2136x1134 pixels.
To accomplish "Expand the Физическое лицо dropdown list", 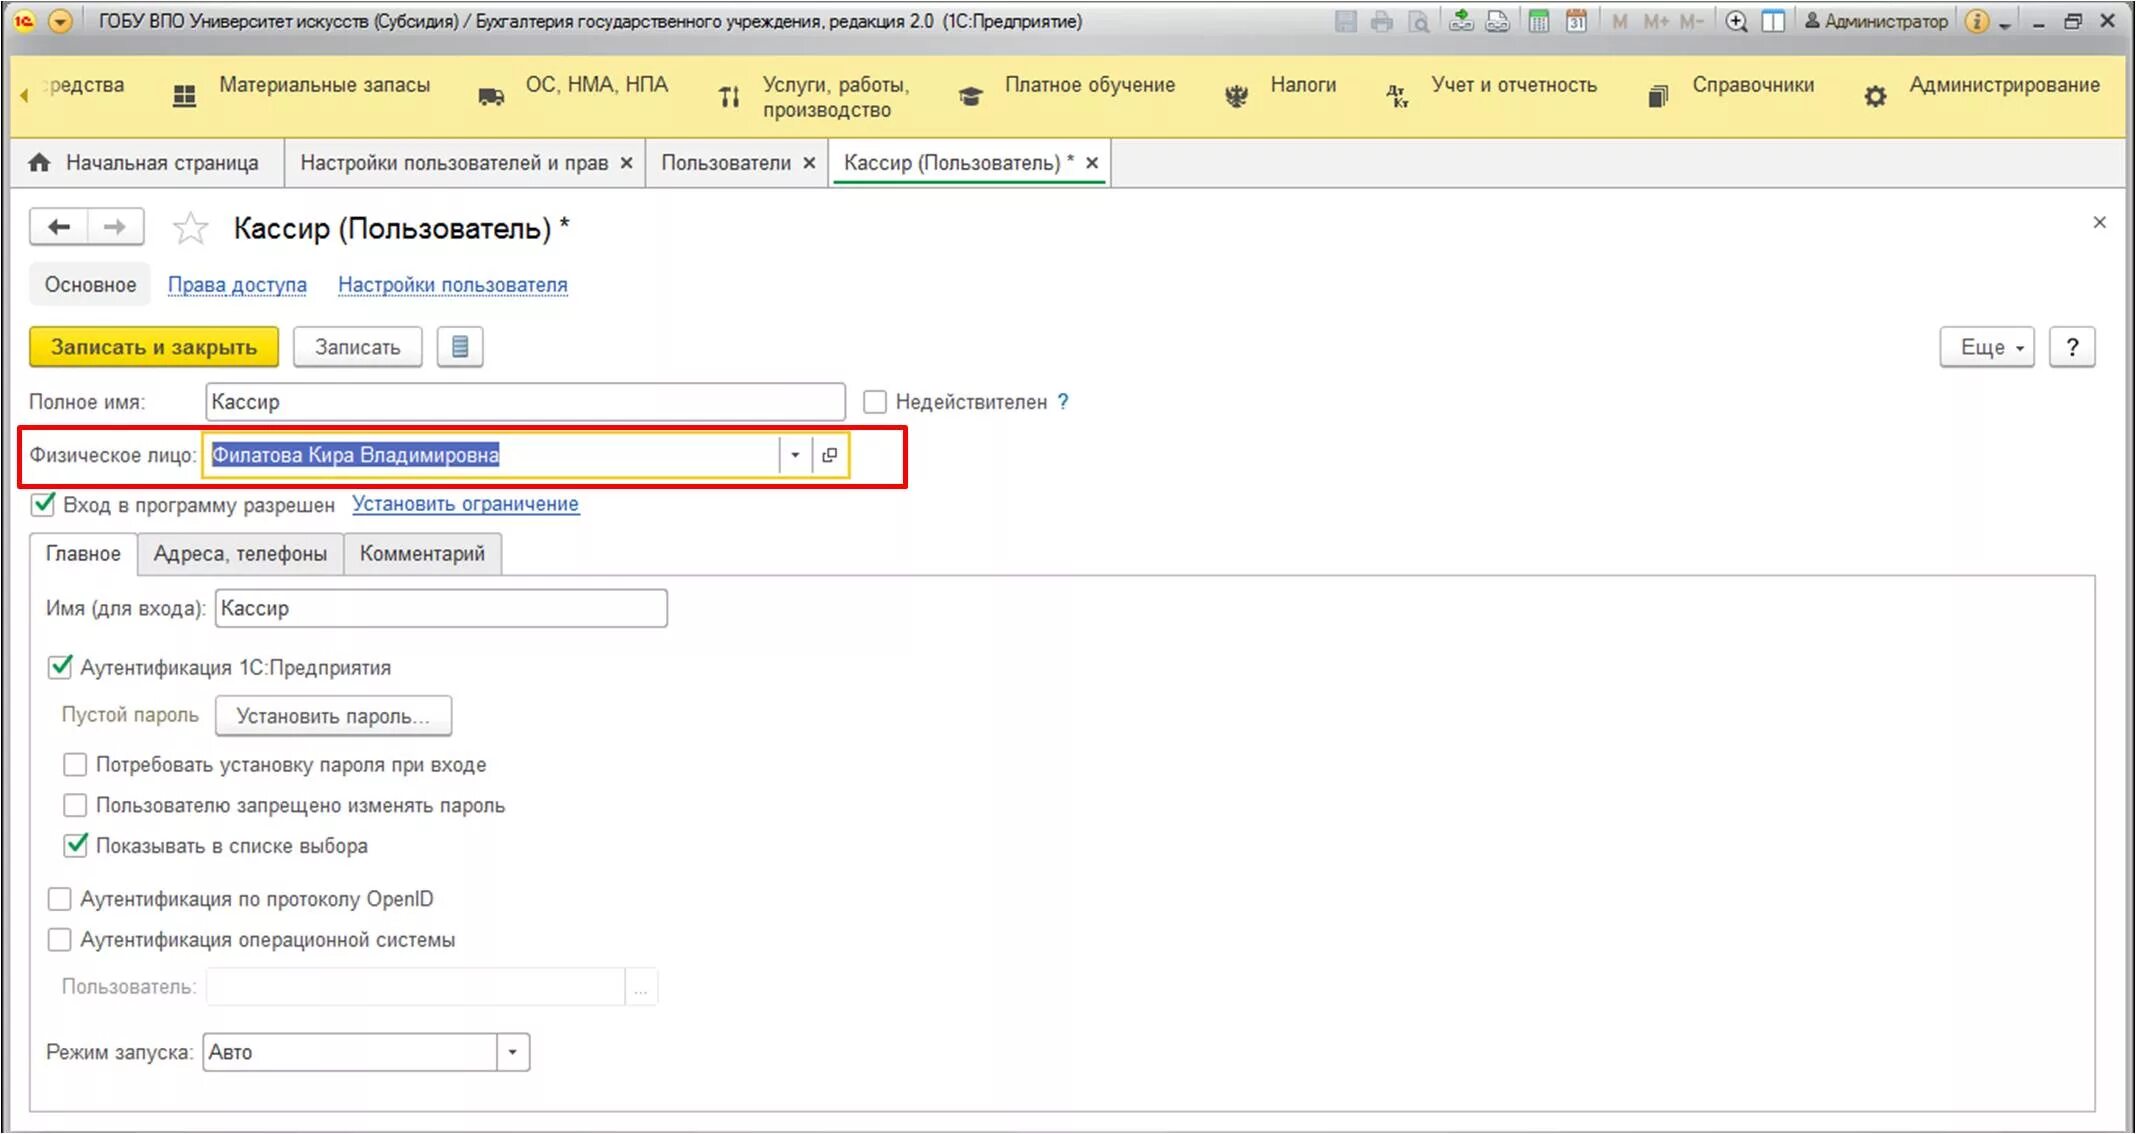I will click(795, 455).
